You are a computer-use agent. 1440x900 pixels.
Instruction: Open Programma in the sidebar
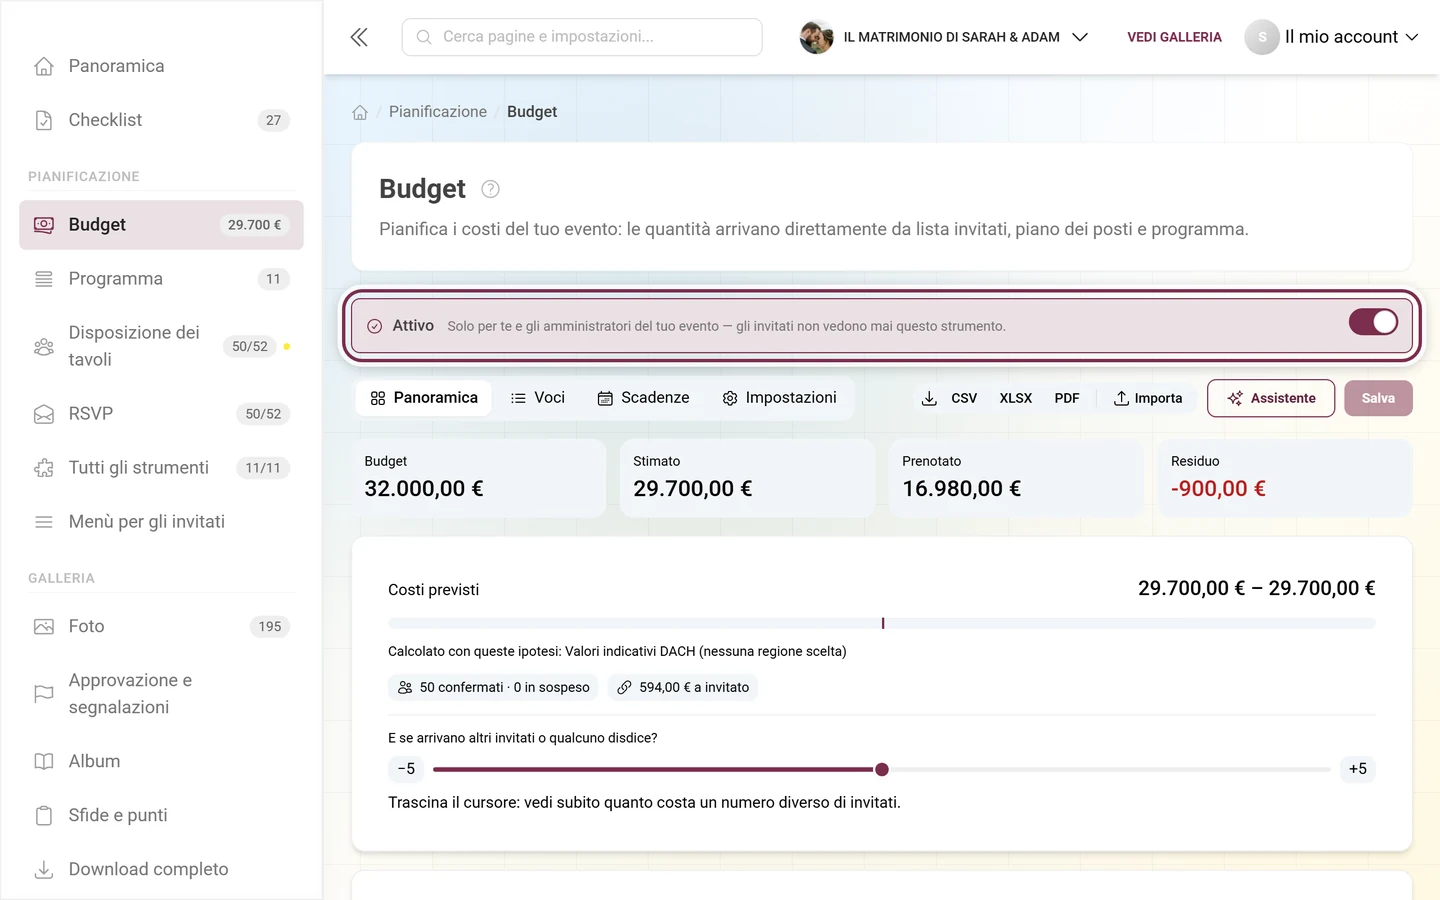(x=161, y=279)
